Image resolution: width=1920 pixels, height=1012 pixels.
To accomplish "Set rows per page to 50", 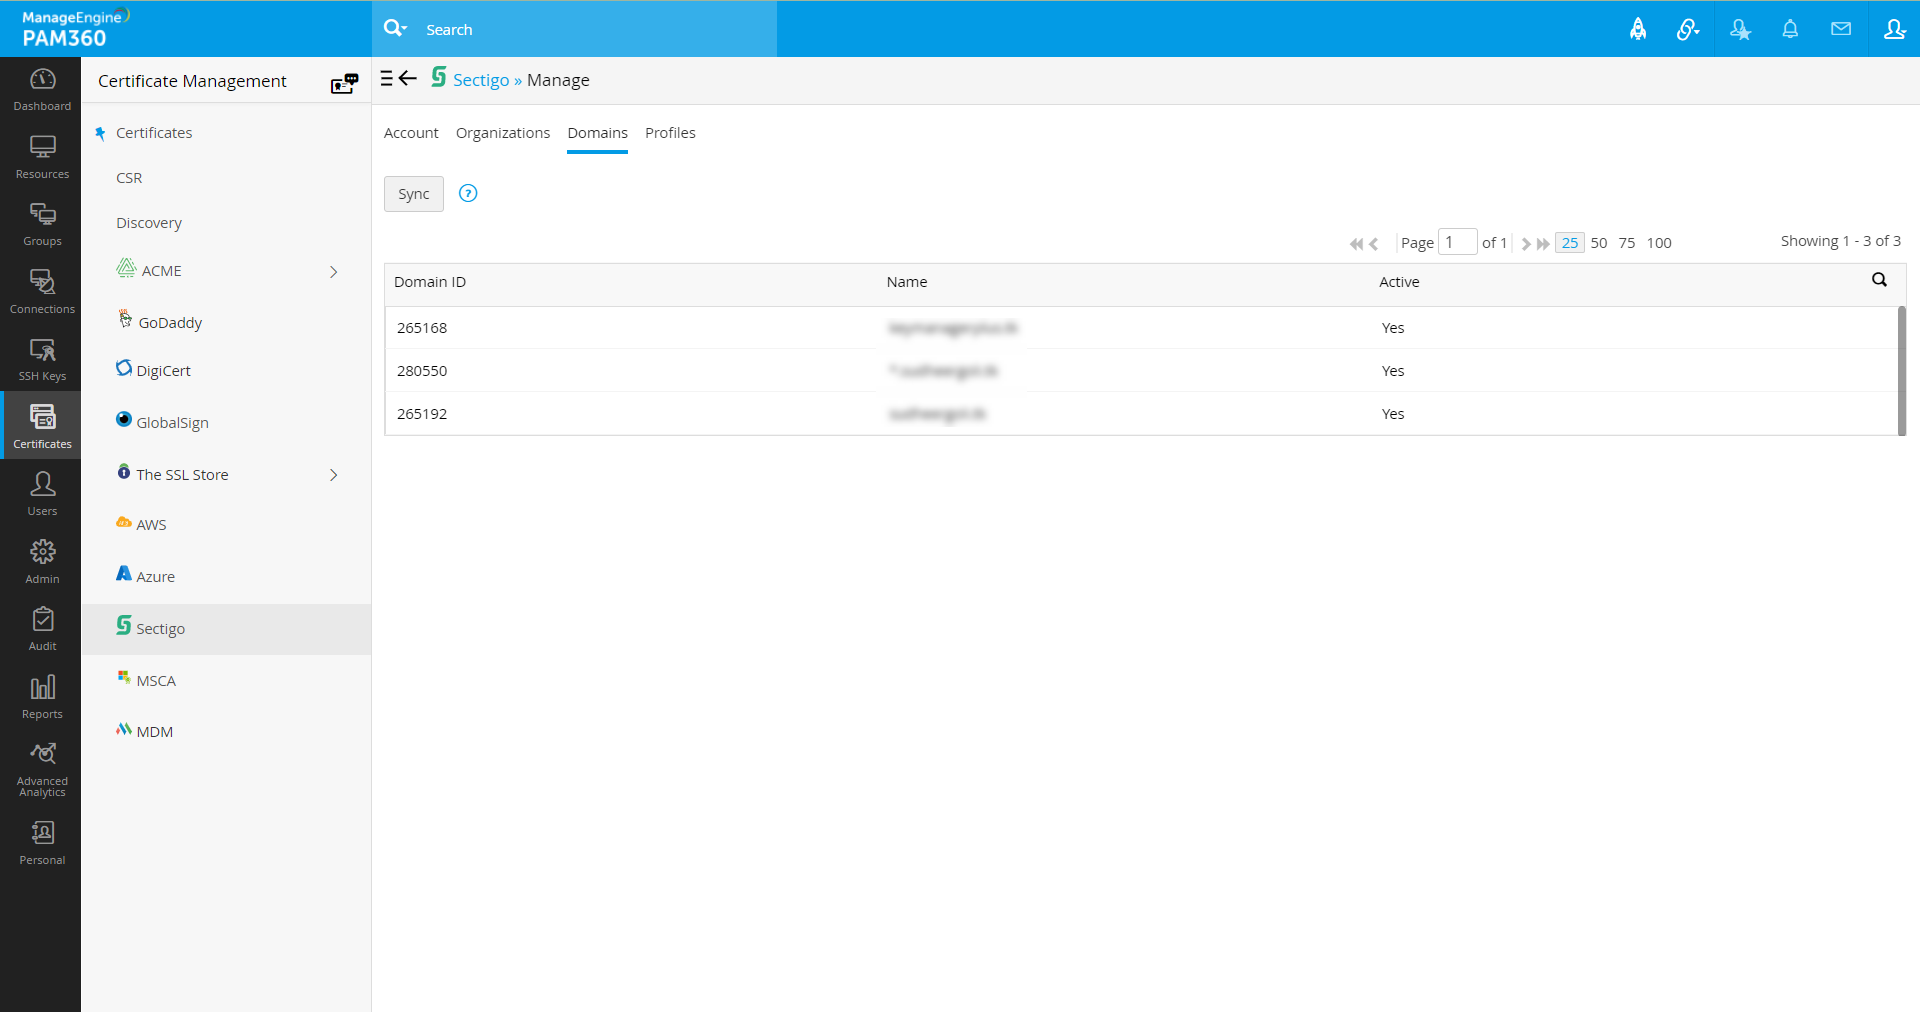I will pos(1599,243).
